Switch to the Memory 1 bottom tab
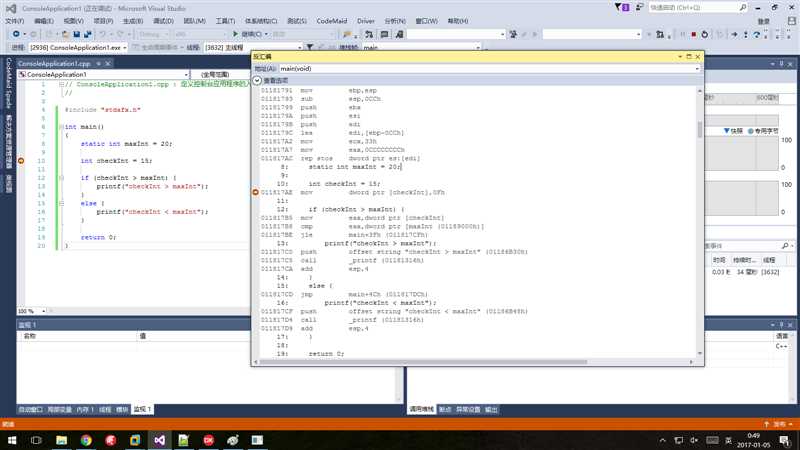This screenshot has width=800, height=450. tap(85, 409)
